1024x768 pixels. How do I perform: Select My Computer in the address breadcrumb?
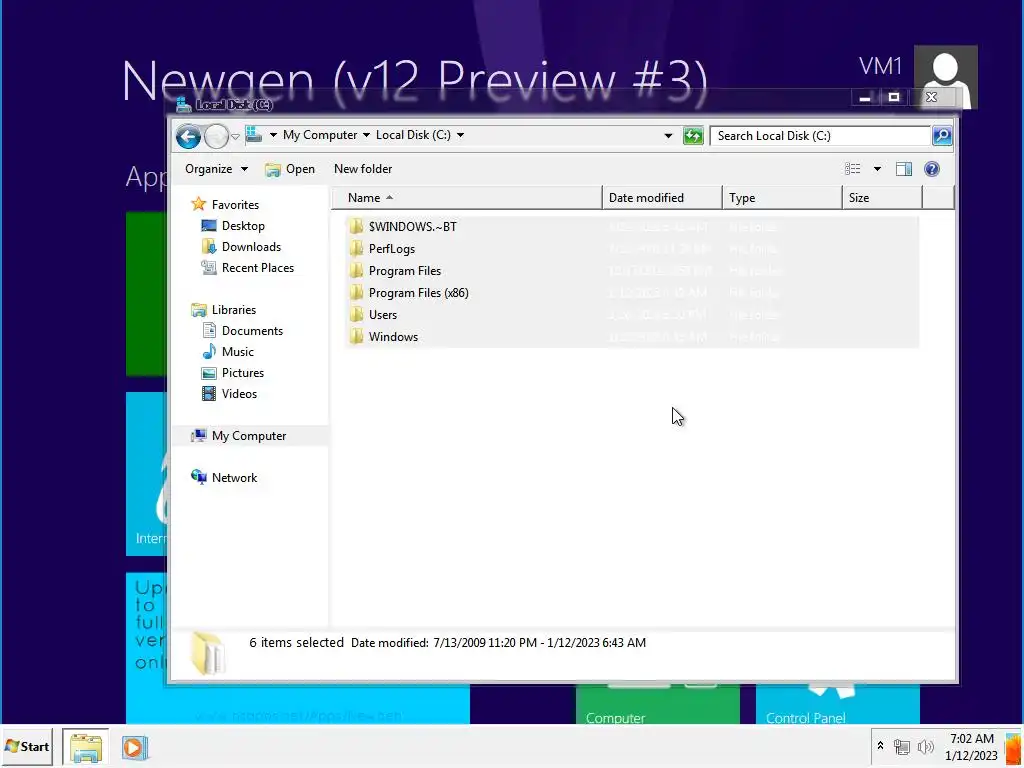coord(320,135)
